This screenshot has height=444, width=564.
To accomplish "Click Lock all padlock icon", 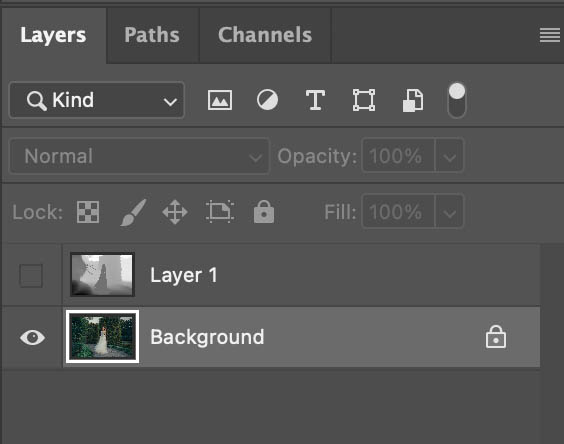I will click(264, 212).
